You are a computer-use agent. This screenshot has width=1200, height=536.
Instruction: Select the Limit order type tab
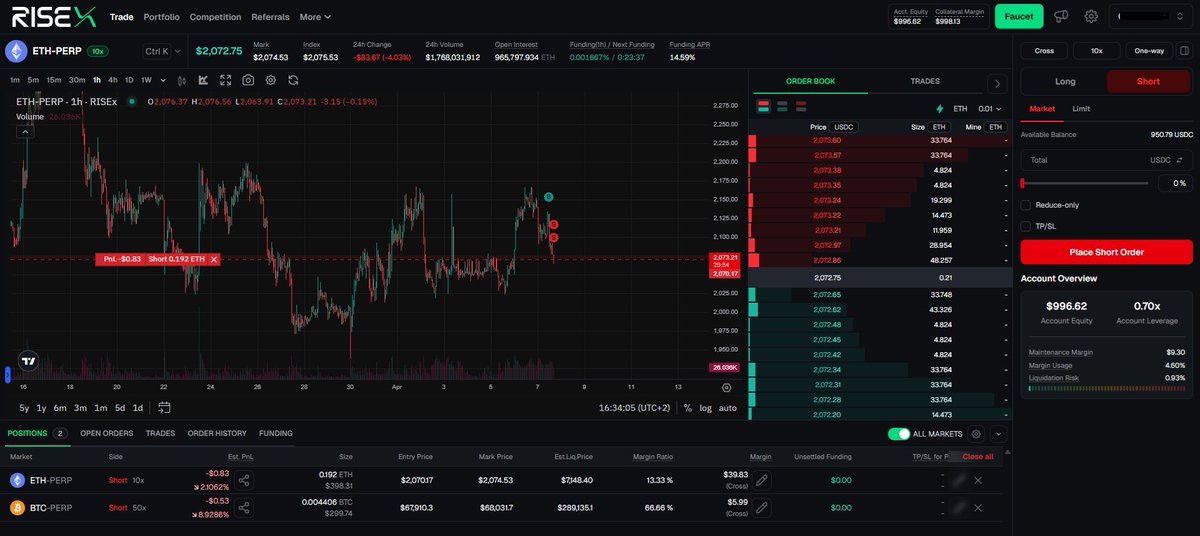[x=1081, y=108]
